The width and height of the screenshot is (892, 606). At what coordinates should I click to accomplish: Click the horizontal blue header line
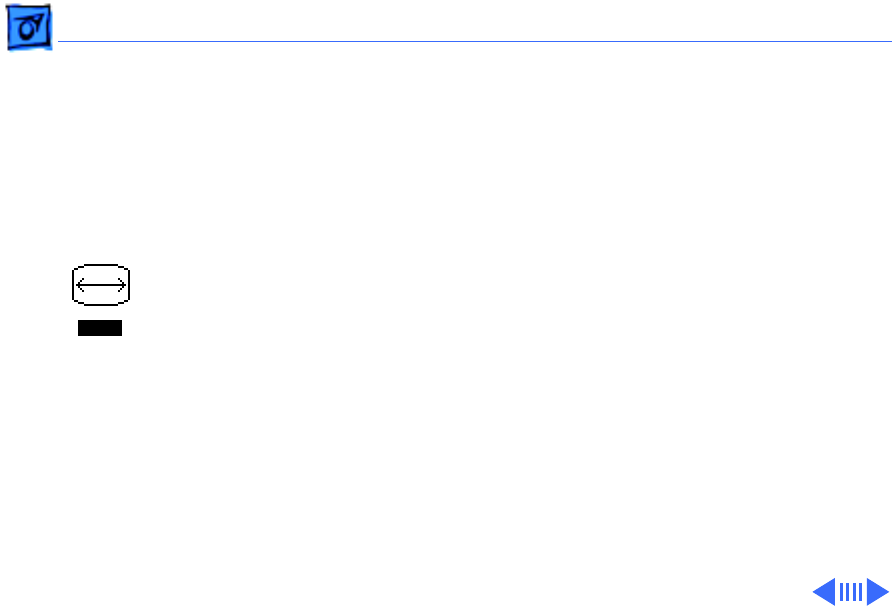point(474,42)
